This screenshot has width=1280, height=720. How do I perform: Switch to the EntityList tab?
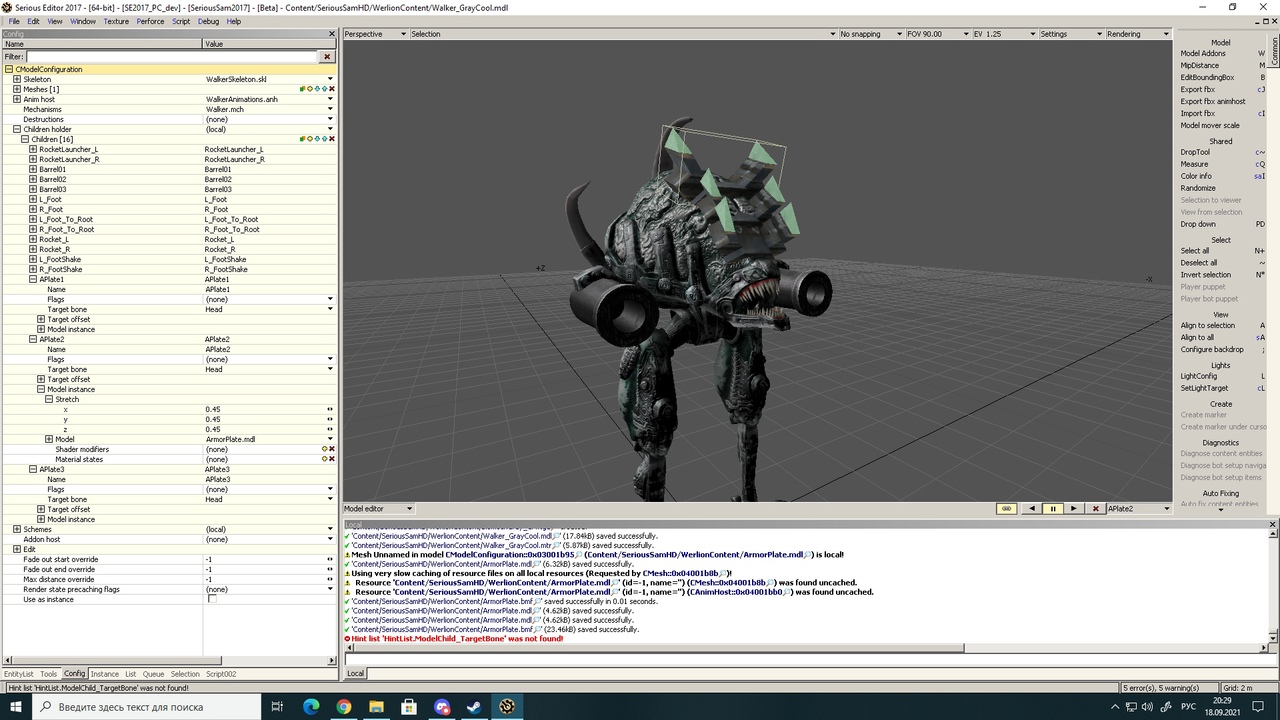[18, 674]
